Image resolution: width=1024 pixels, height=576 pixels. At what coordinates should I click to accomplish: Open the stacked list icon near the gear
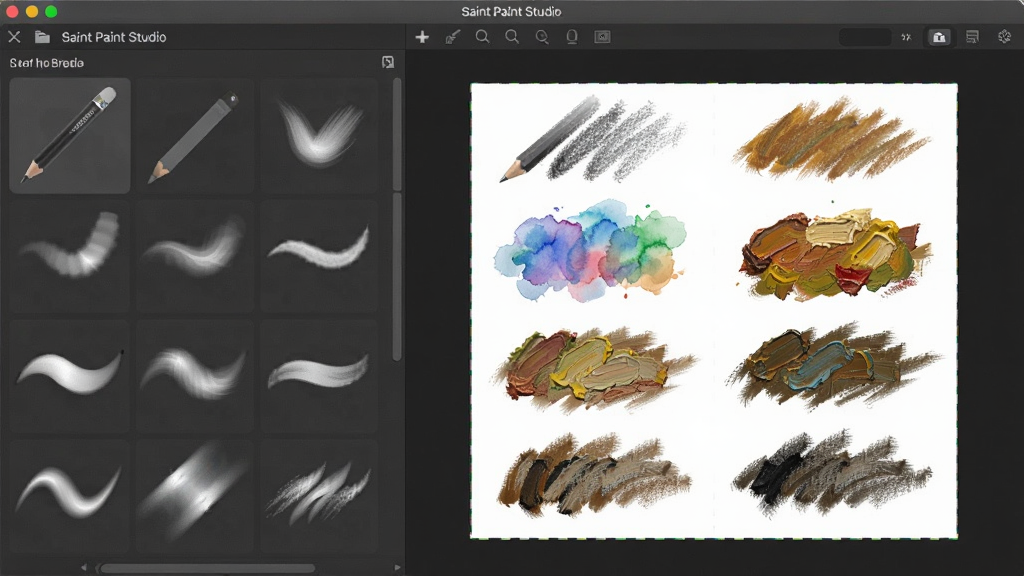972,37
